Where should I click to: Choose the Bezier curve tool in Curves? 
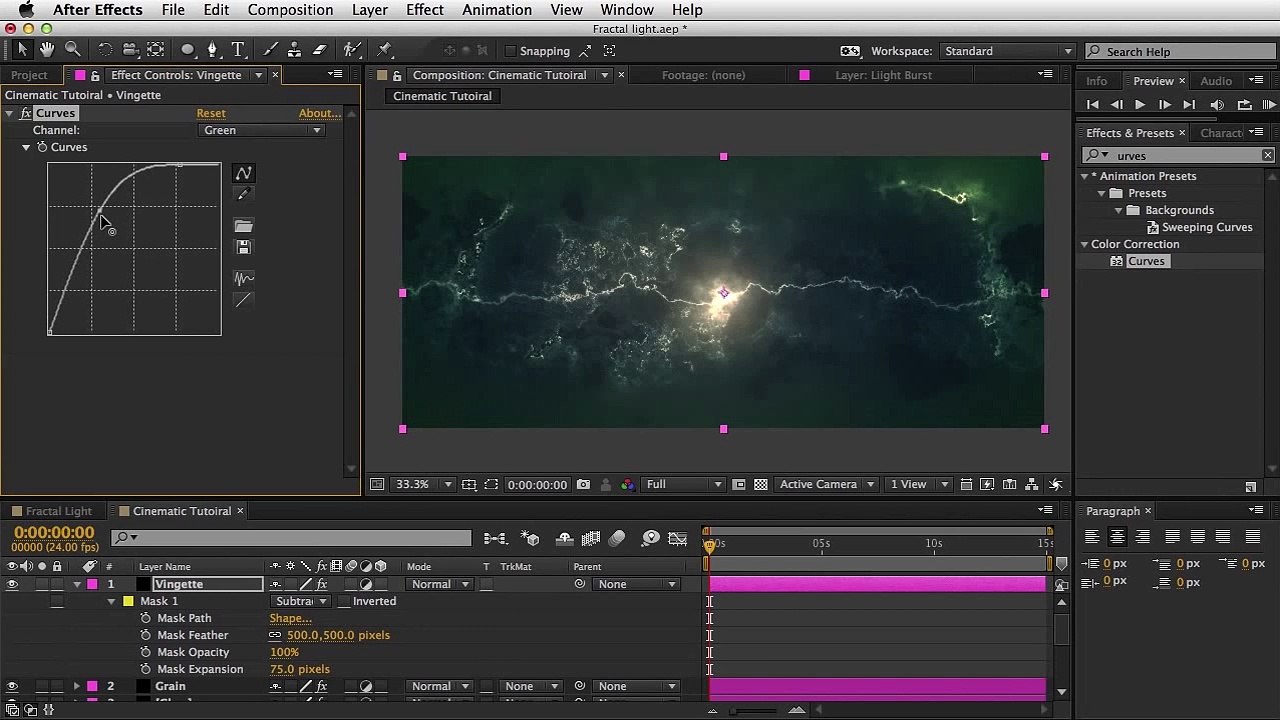pos(243,173)
